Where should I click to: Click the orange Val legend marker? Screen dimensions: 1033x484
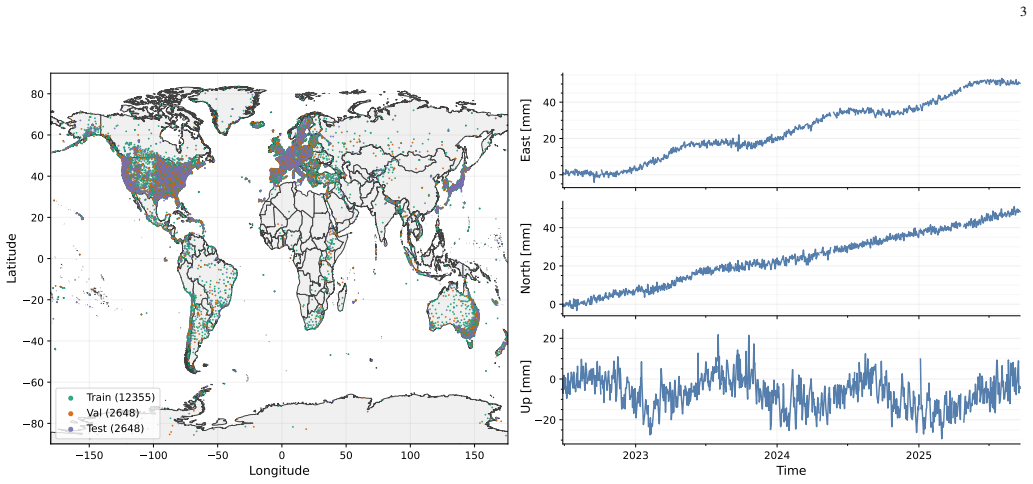(70, 414)
